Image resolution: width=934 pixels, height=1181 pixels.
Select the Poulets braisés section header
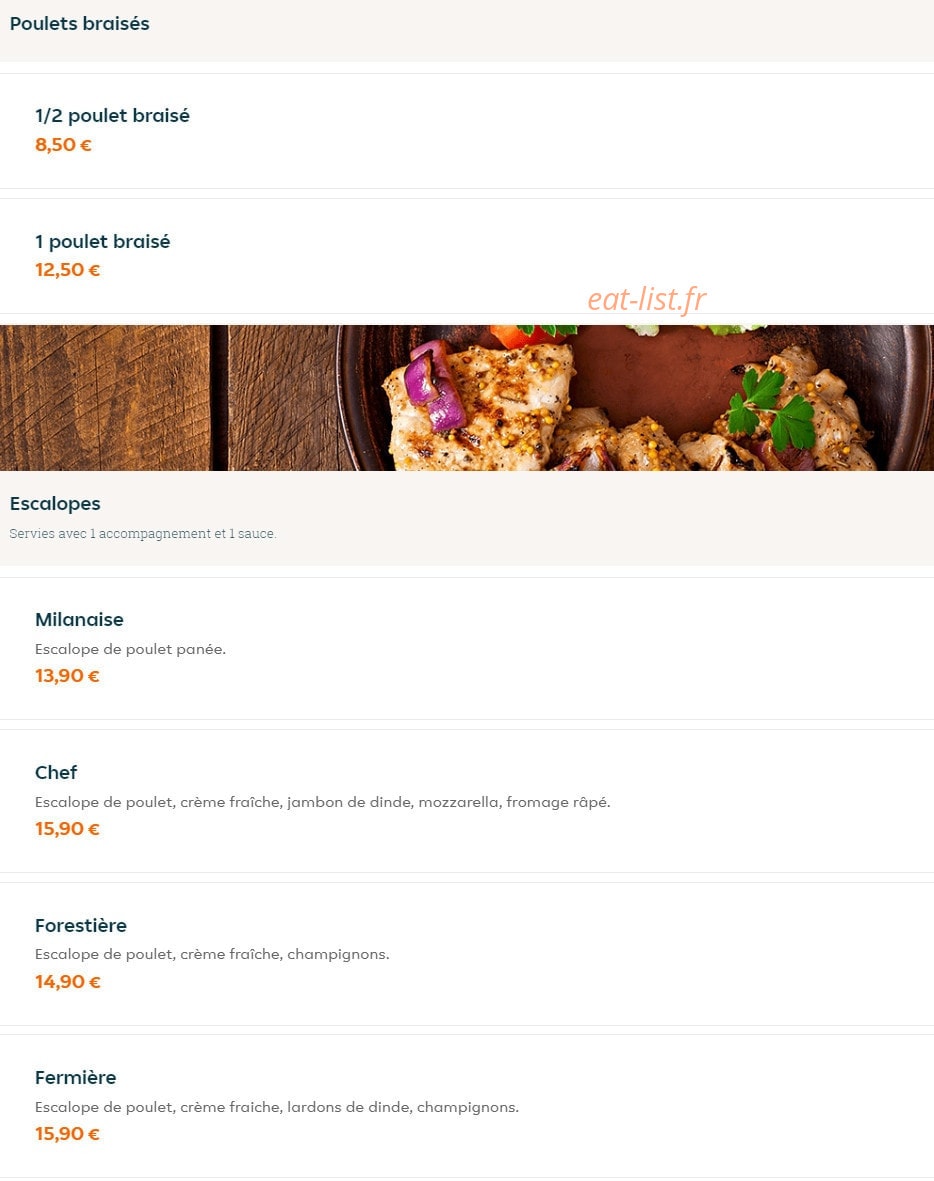pos(79,23)
